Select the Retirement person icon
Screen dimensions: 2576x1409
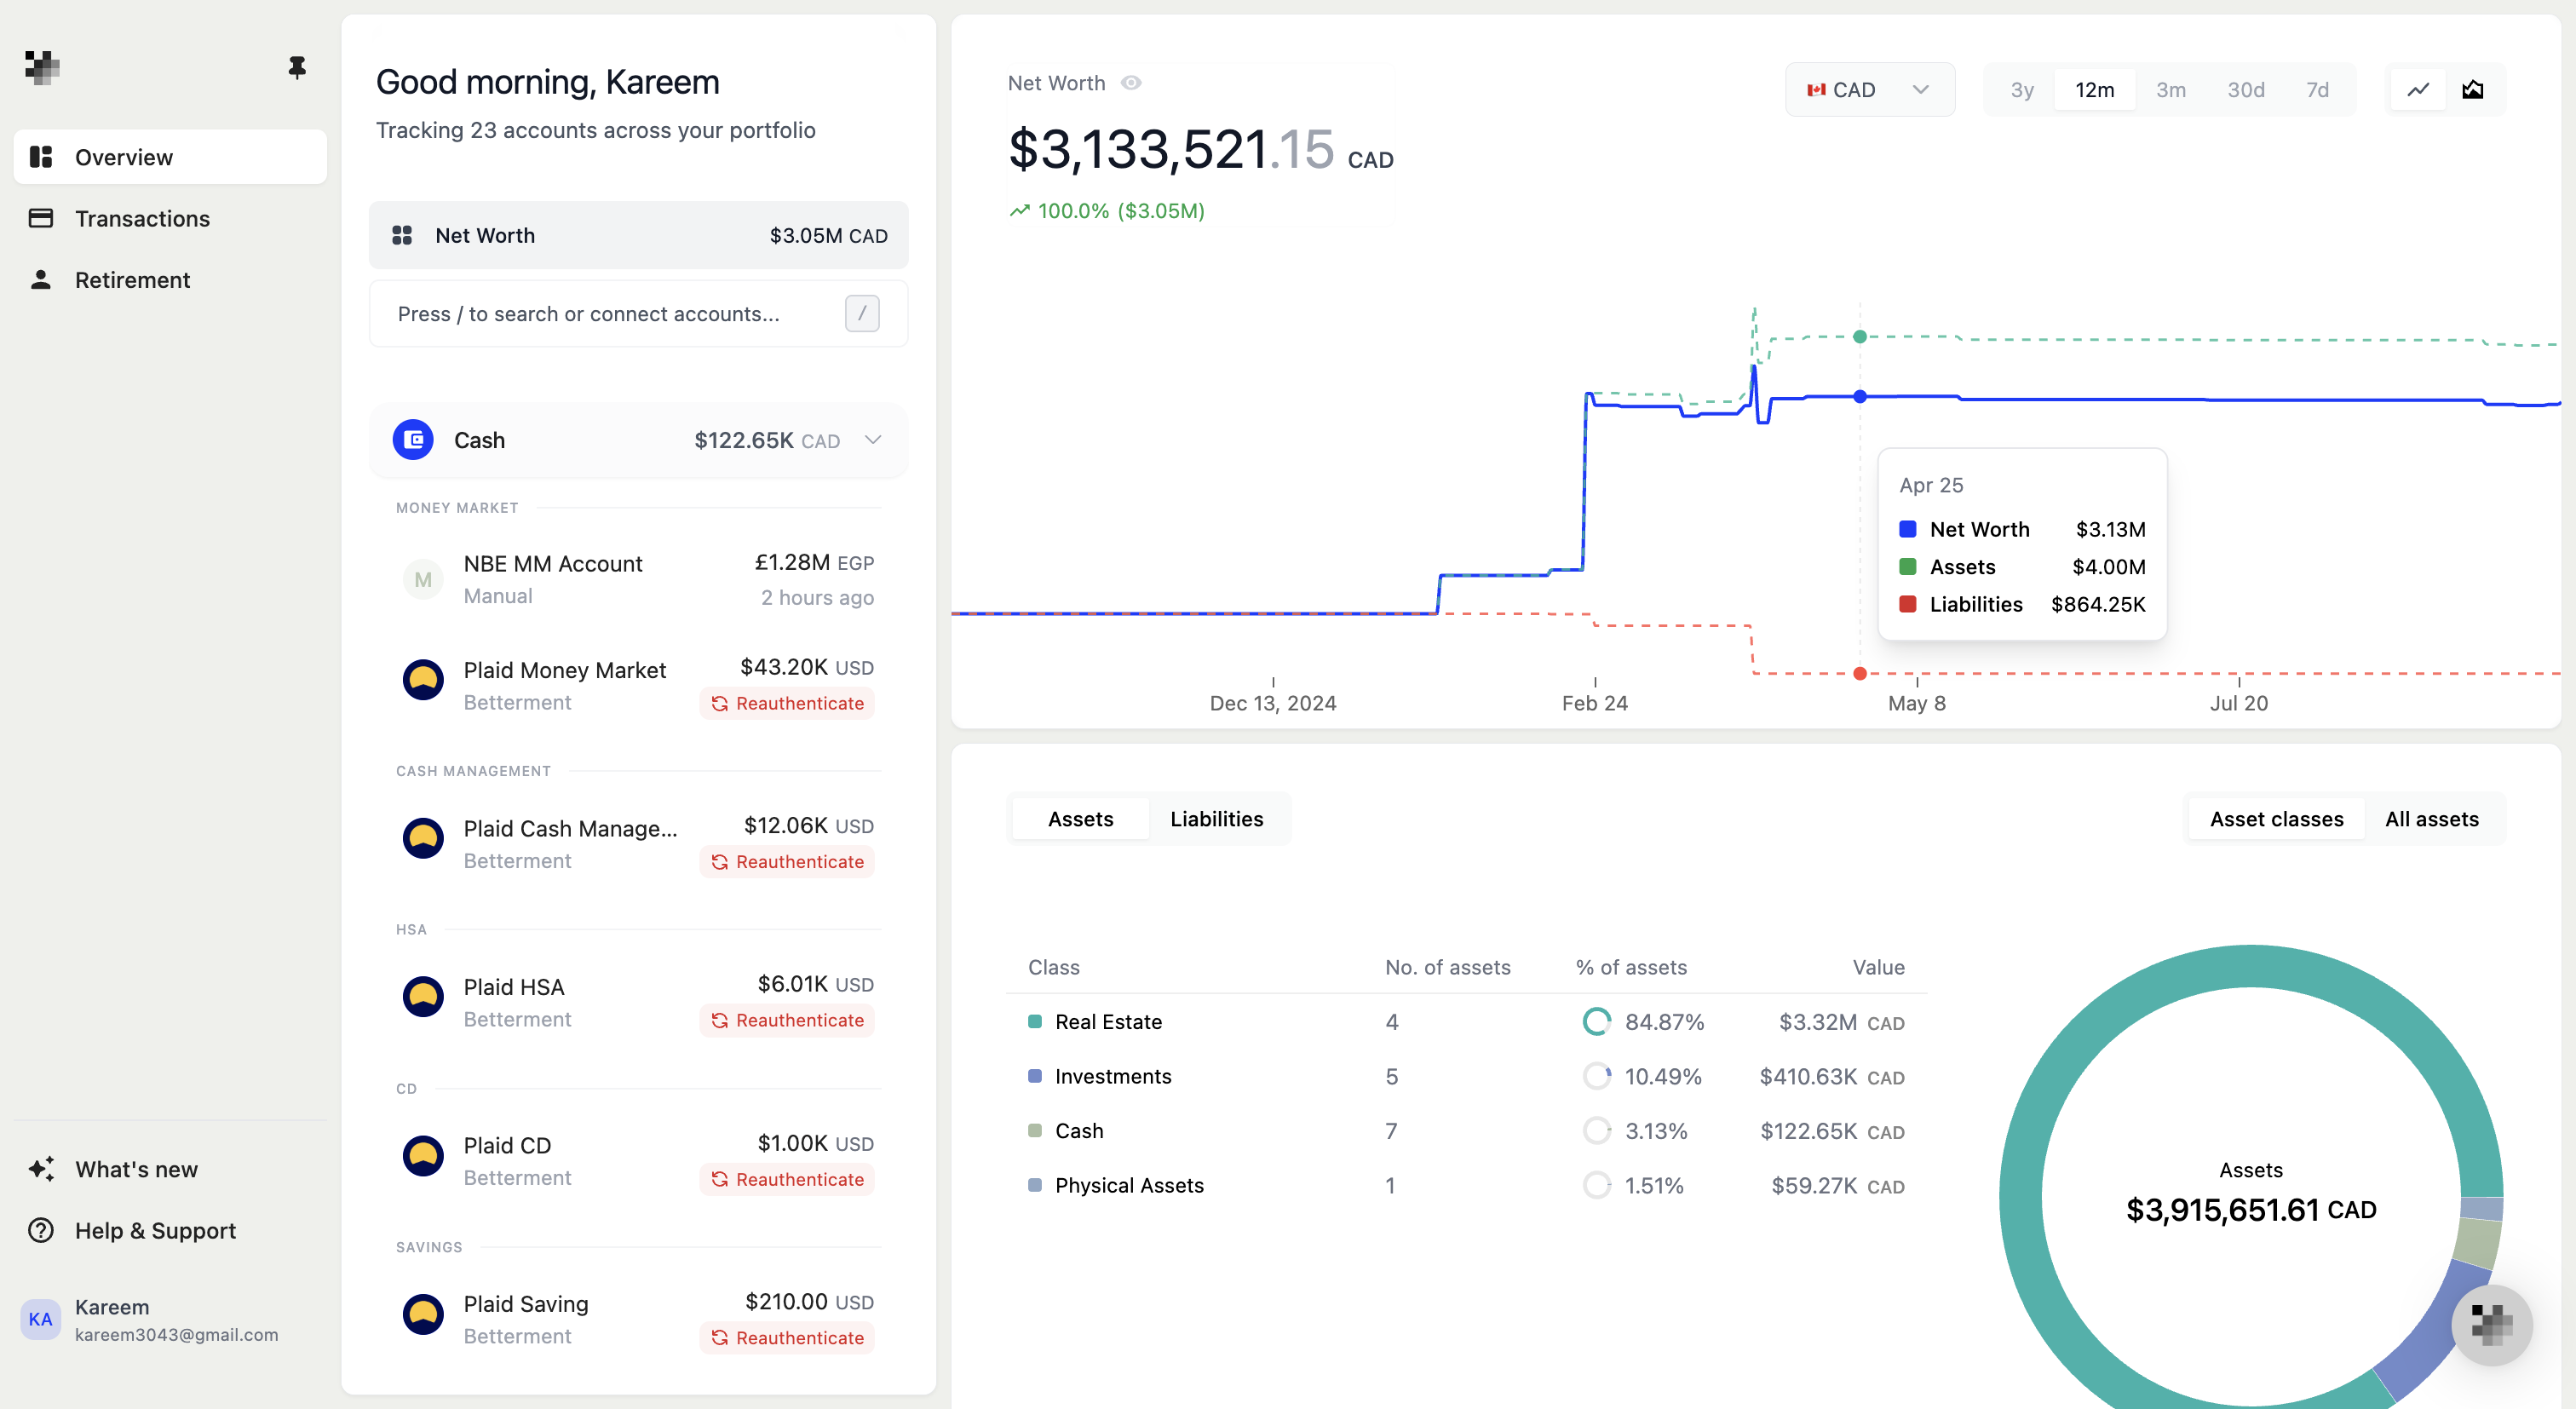click(41, 280)
